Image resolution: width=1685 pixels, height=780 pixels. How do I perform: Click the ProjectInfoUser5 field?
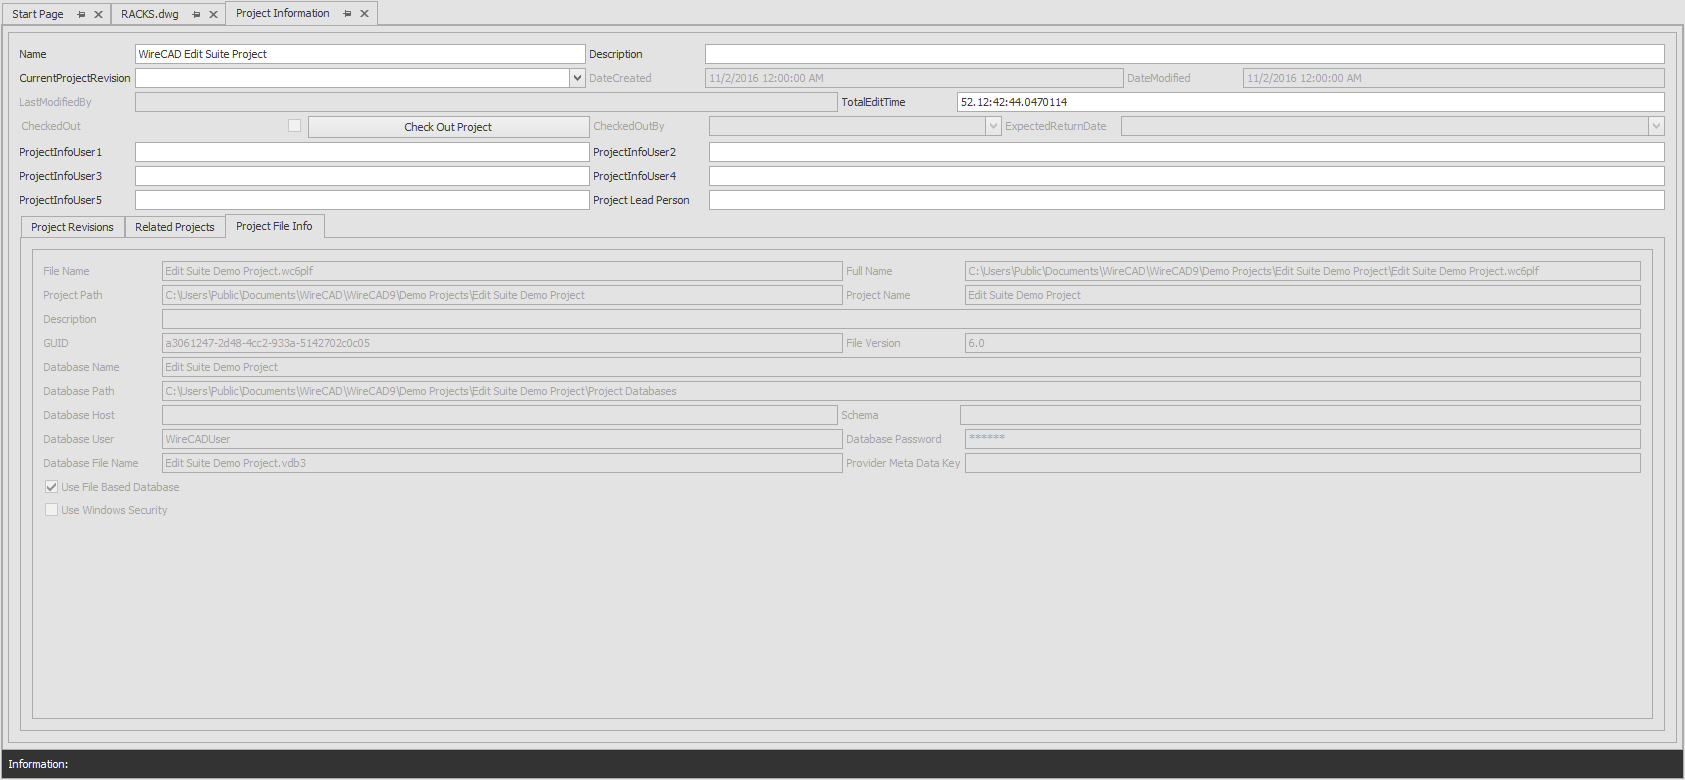pos(362,200)
